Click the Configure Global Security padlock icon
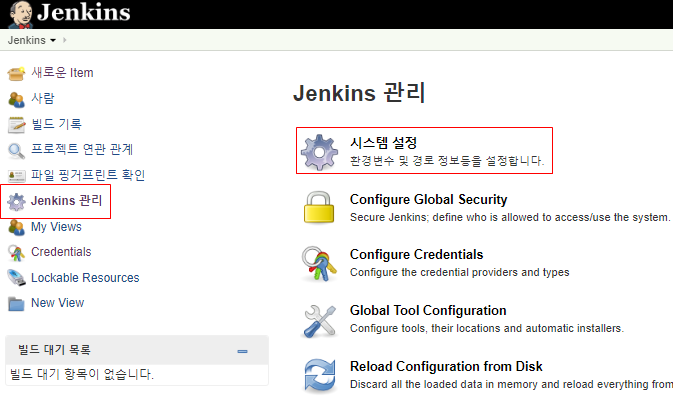Viewport: 673px width, 402px height. 319,208
